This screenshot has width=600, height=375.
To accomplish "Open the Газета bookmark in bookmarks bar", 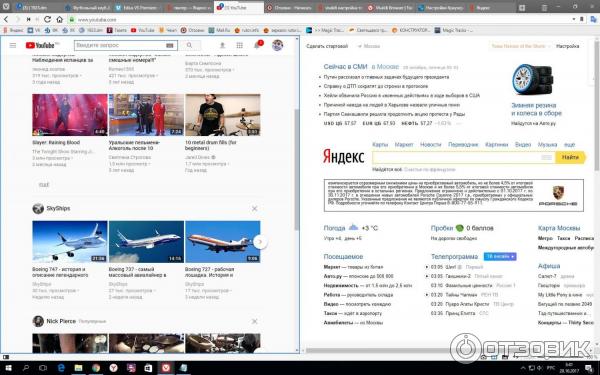I will click(x=117, y=30).
